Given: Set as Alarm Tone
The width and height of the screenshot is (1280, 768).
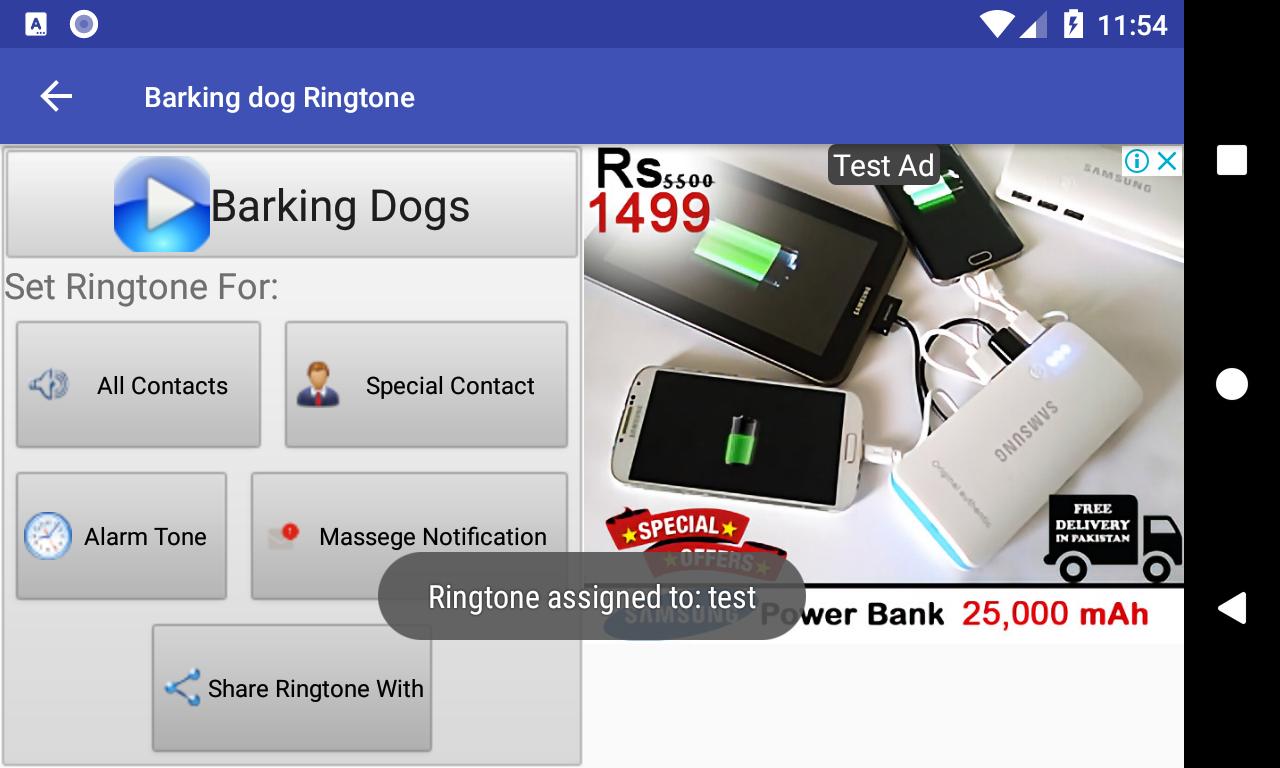Looking at the screenshot, I should click(x=121, y=536).
